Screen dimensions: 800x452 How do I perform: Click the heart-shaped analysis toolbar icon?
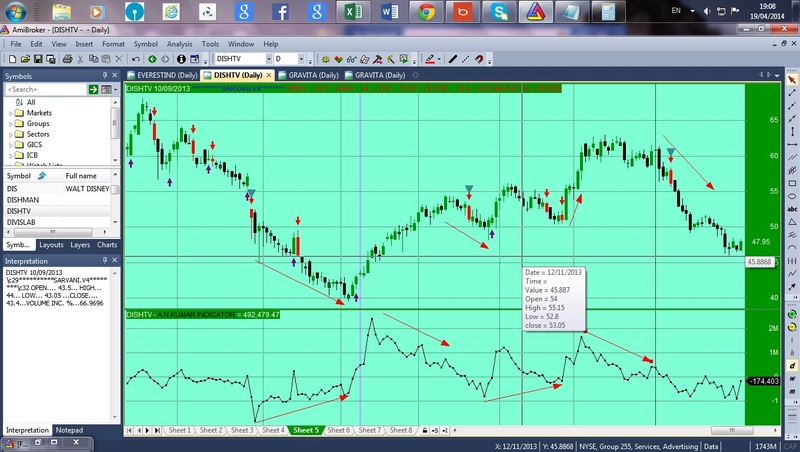(x=338, y=59)
